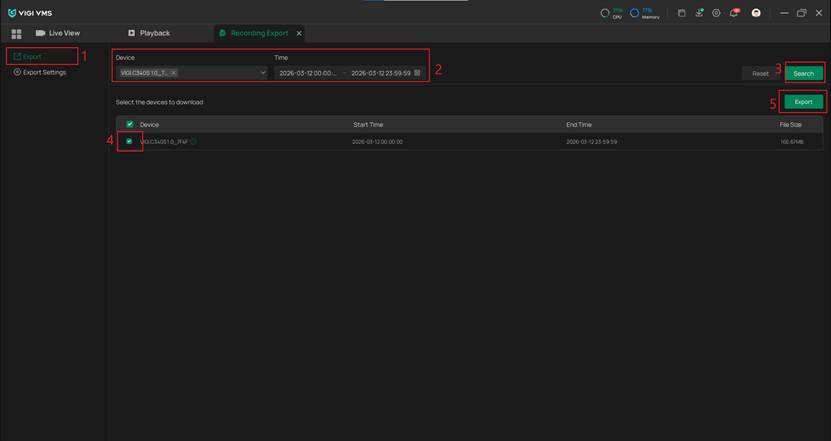Uncheck the VIGI C340S device row checkbox
The width and height of the screenshot is (831, 441).
(x=129, y=142)
